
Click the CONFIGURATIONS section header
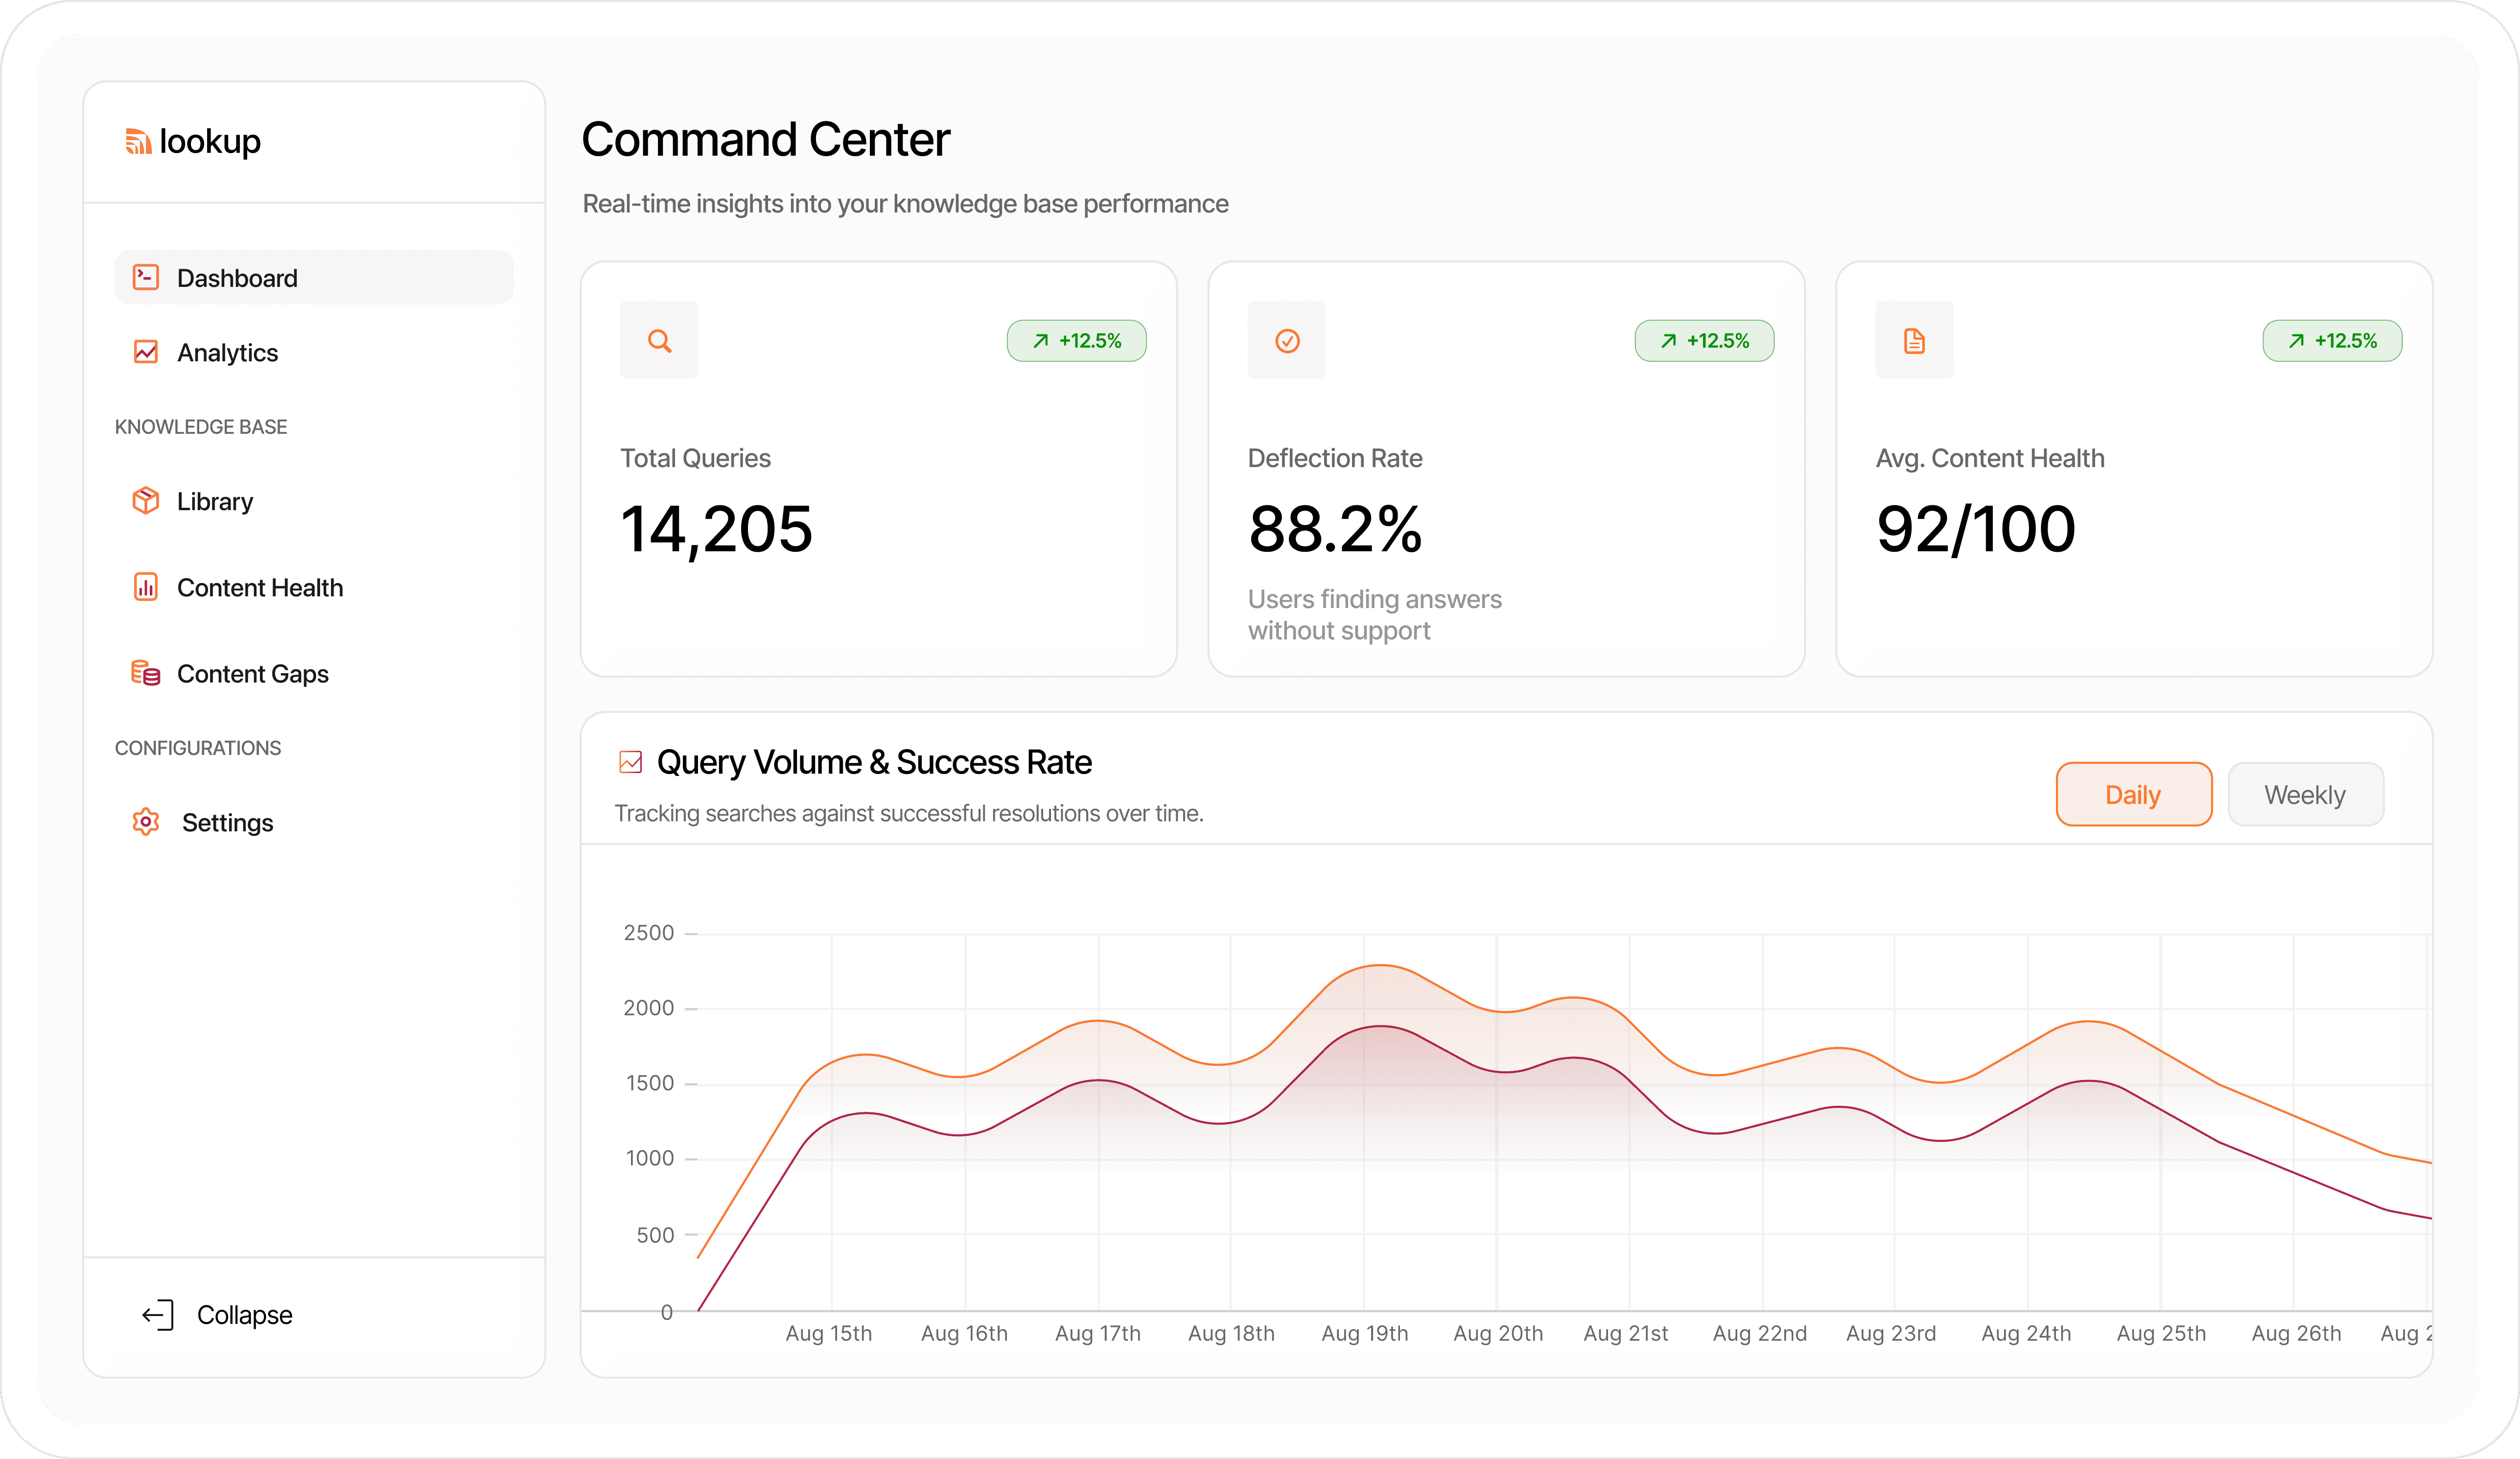(197, 747)
